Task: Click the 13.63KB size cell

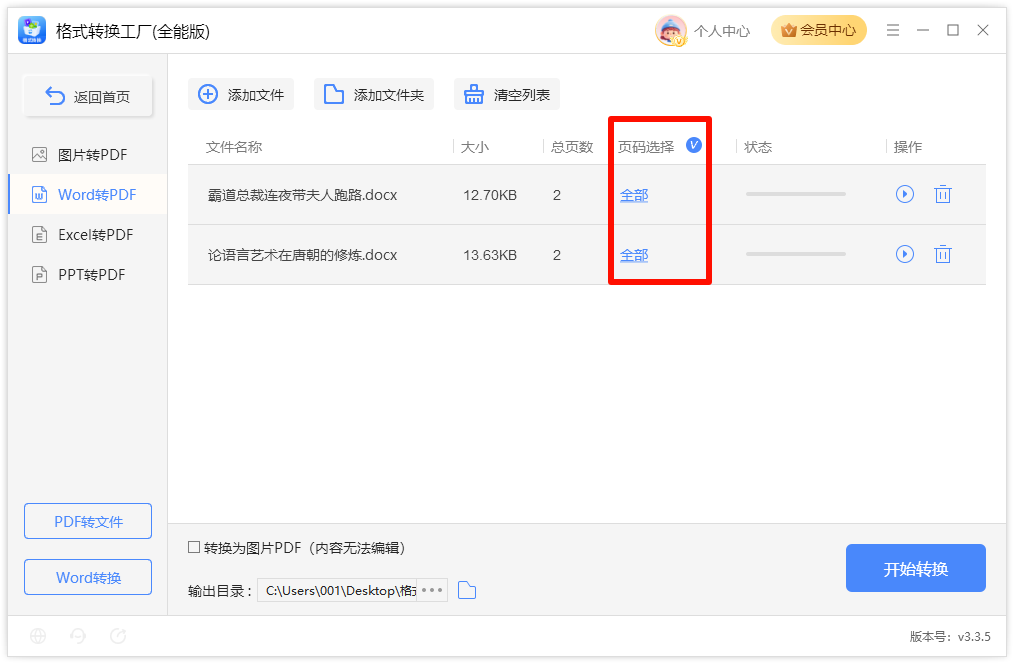Action: [490, 255]
